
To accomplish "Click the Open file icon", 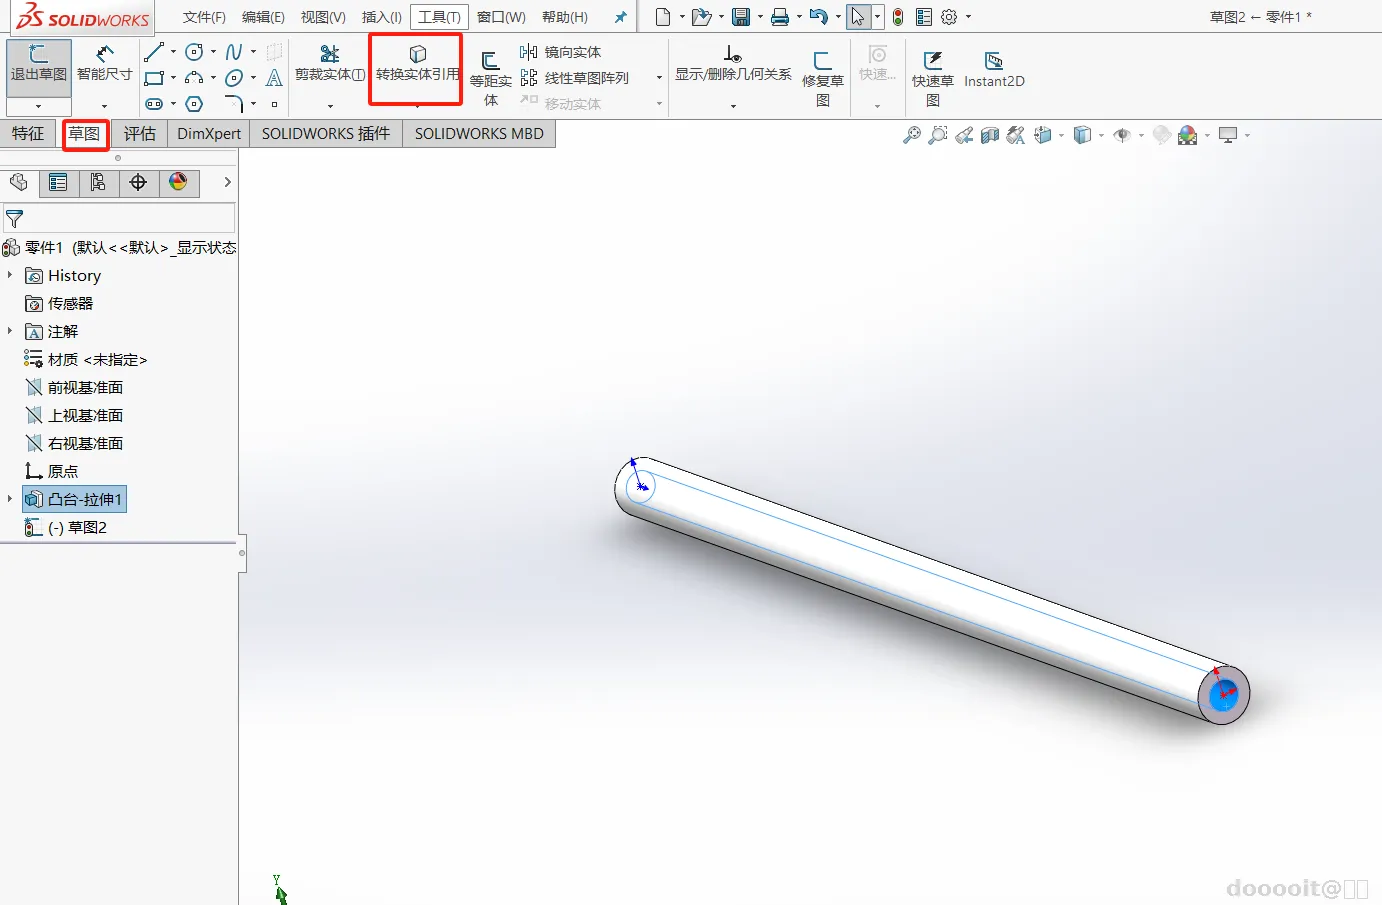I will click(701, 17).
